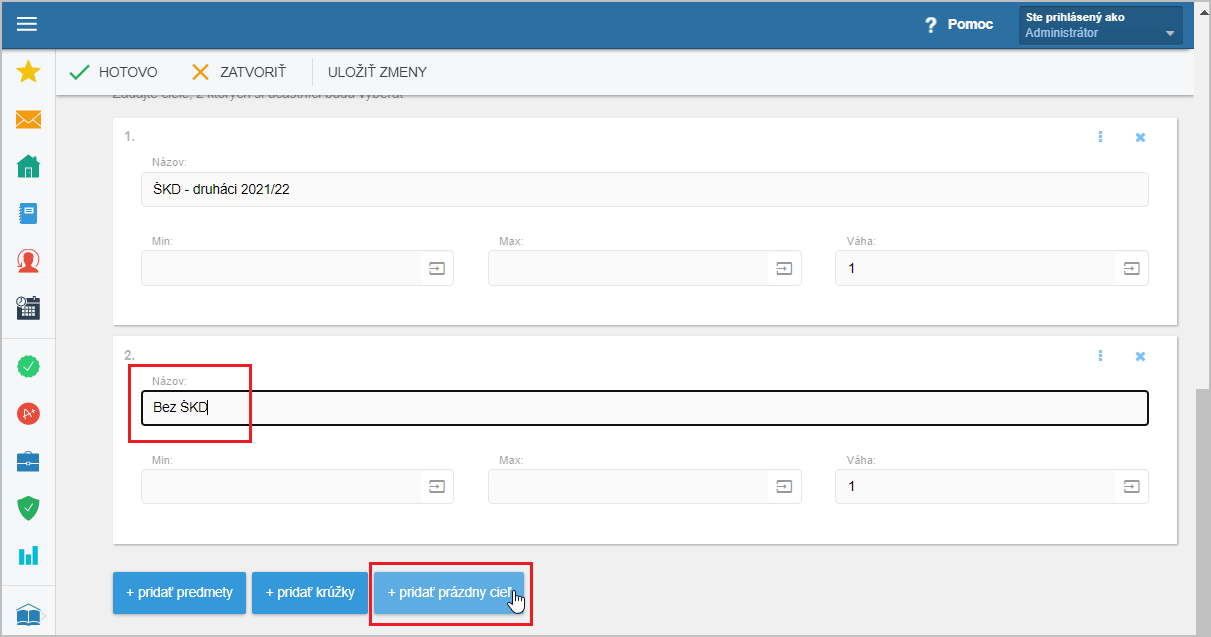Click ULOŽIŤ ZMENY to save changes
Viewport: 1211px width, 637px height.
click(x=377, y=72)
